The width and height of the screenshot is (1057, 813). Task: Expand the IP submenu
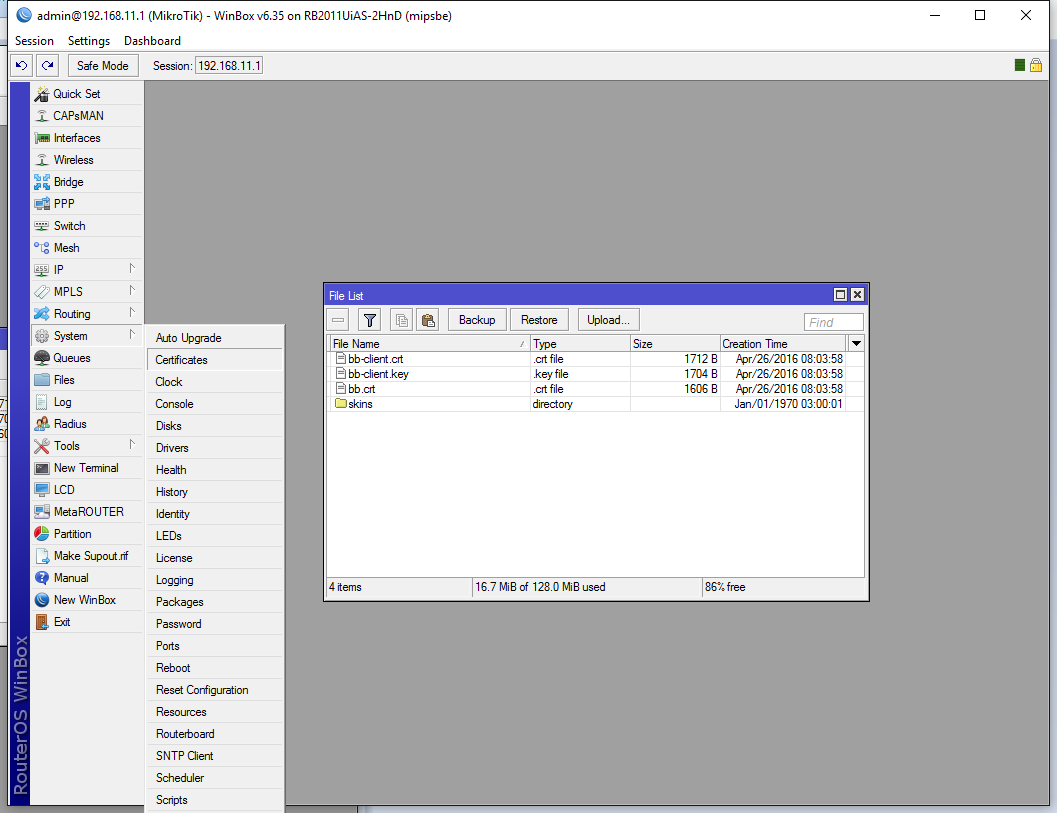point(88,270)
